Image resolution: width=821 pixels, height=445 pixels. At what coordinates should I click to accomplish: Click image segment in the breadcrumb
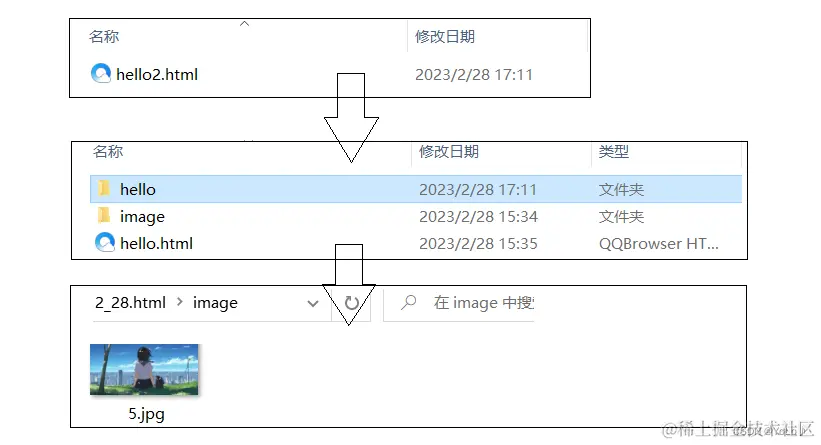click(215, 303)
